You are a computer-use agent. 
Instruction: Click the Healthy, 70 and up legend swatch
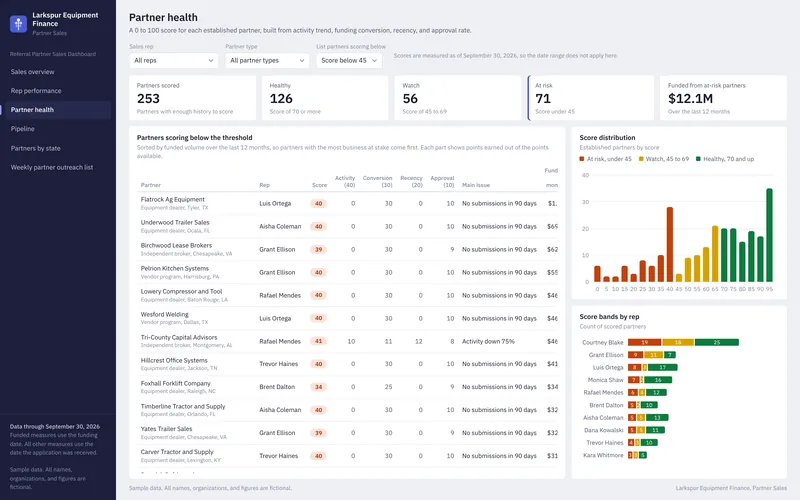pyautogui.click(x=698, y=159)
